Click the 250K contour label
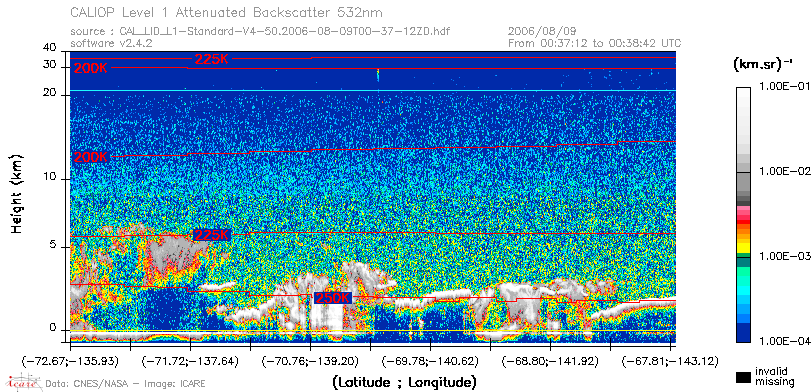 click(333, 298)
